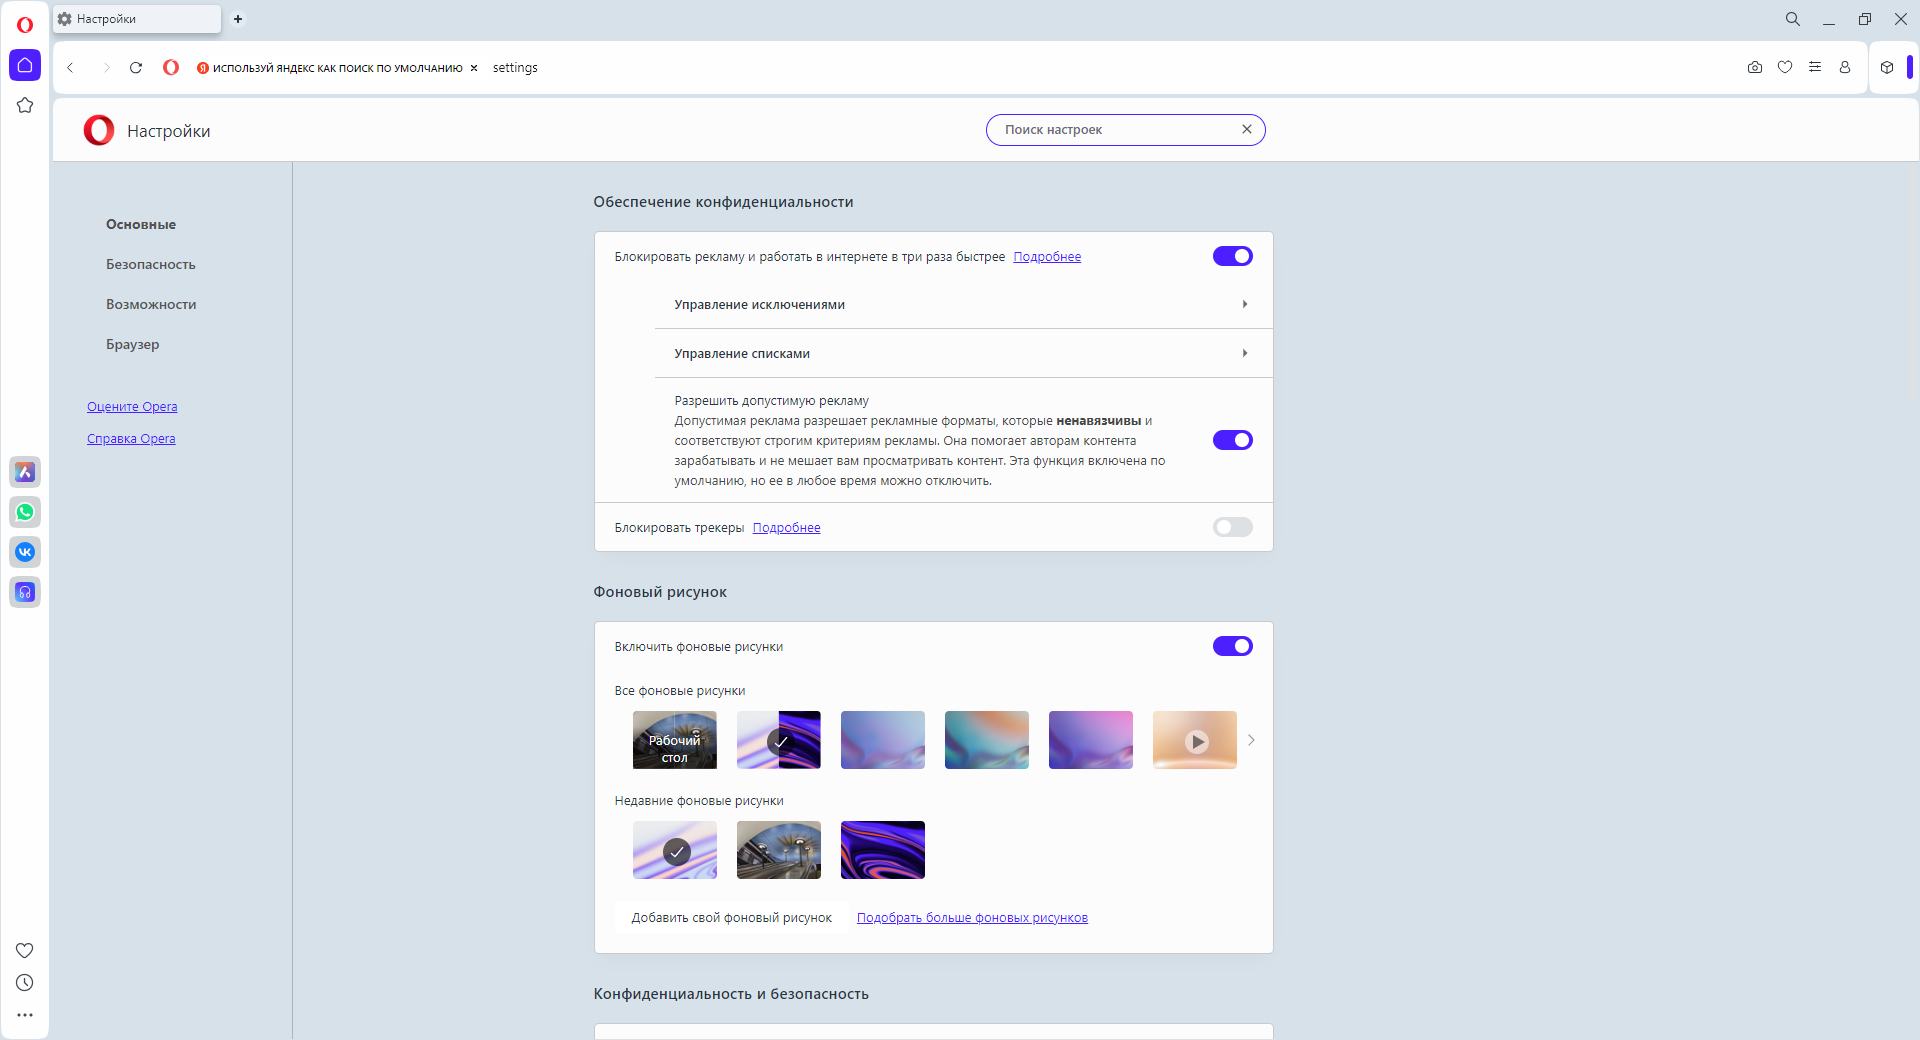Disable ad blocking toggle

1233,256
